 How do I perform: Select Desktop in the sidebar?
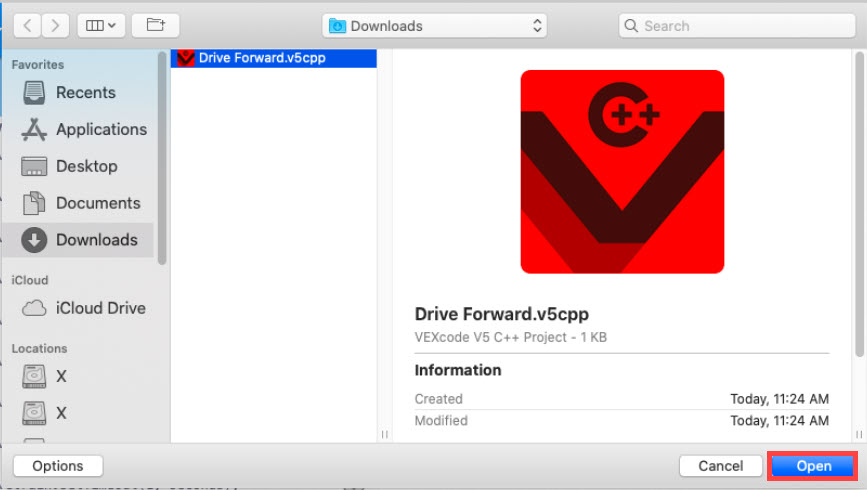click(x=78, y=166)
